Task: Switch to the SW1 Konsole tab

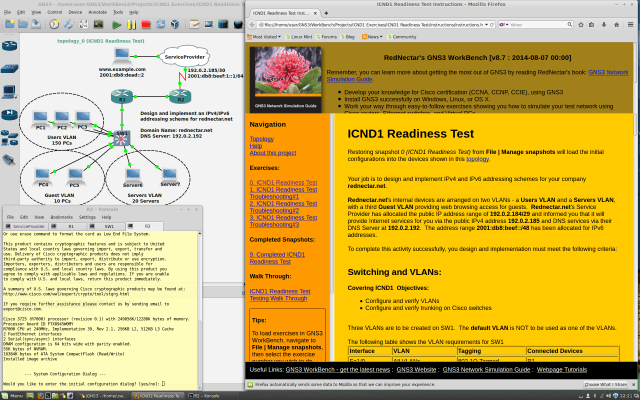Action: [105, 226]
